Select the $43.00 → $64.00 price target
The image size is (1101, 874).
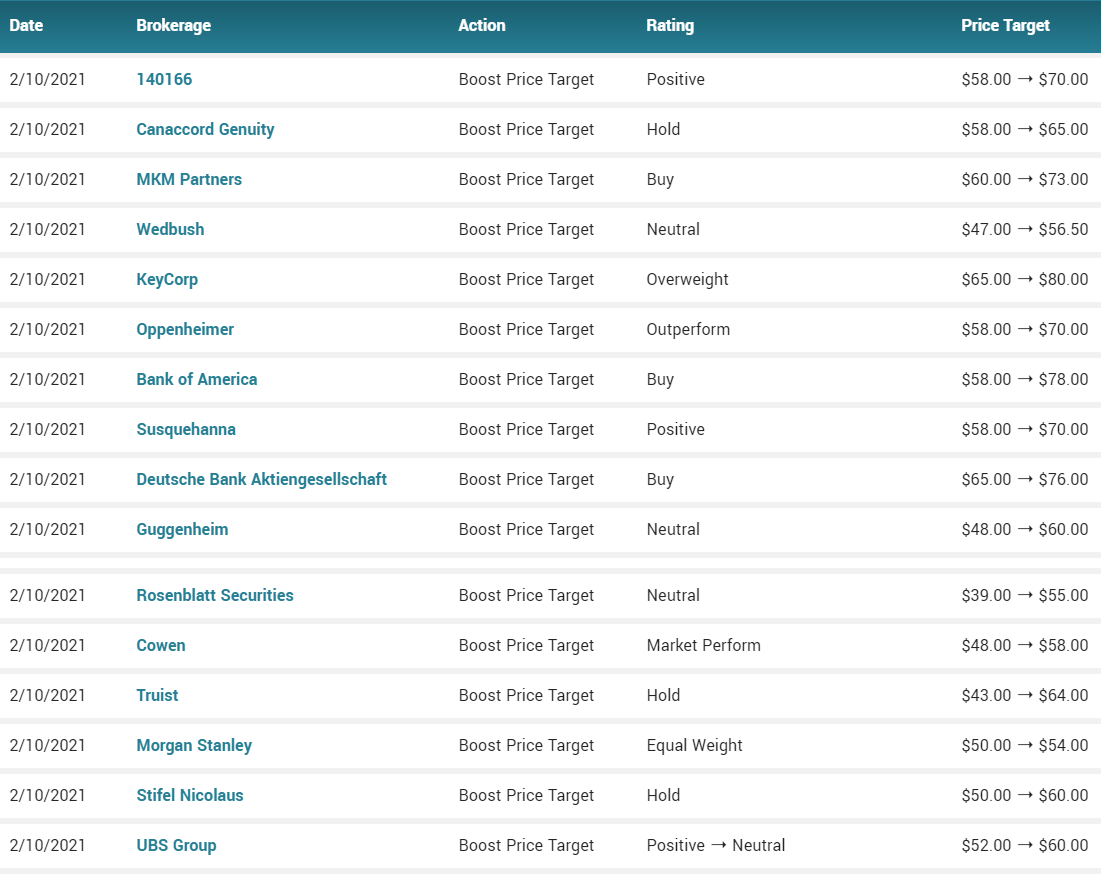click(x=1024, y=695)
